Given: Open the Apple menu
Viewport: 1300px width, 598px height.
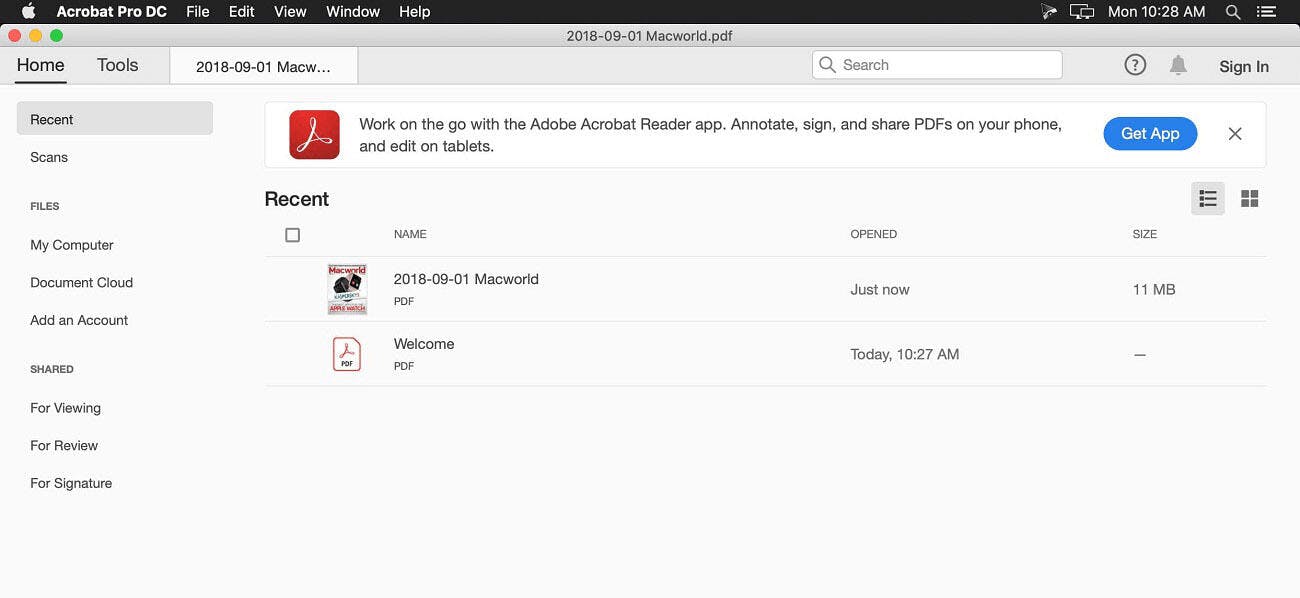Looking at the screenshot, I should 28,12.
